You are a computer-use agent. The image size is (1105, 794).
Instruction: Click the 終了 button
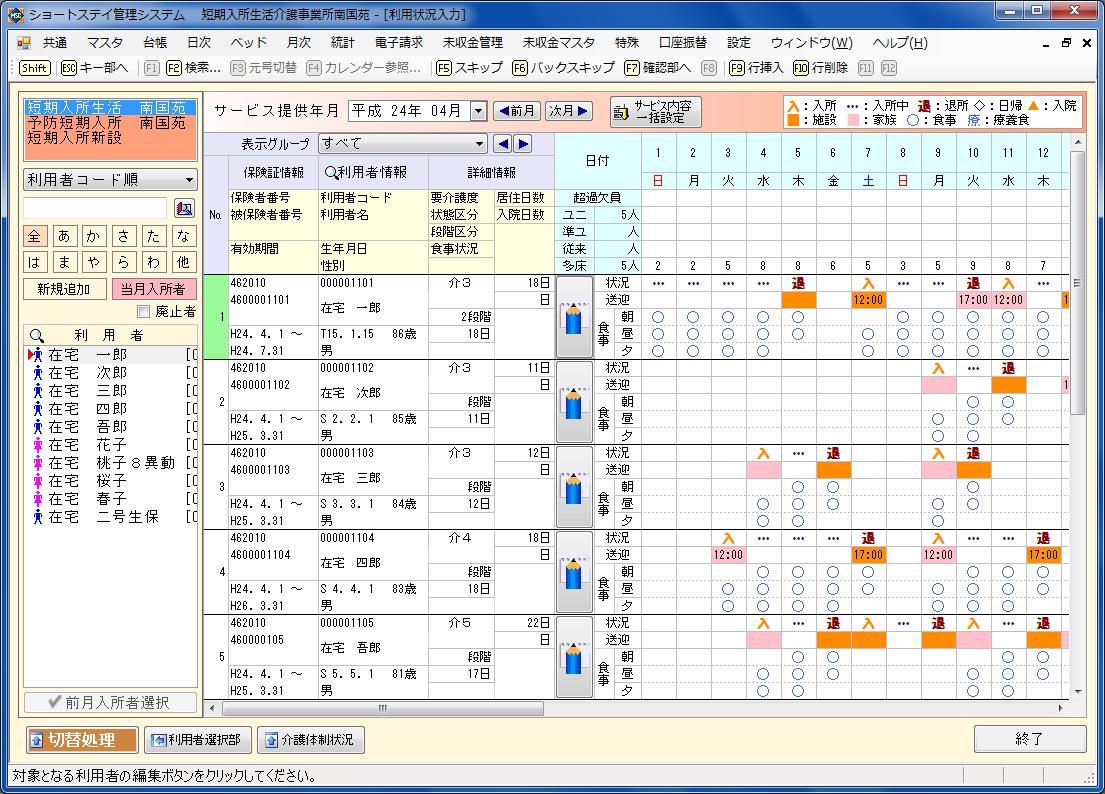[1029, 739]
